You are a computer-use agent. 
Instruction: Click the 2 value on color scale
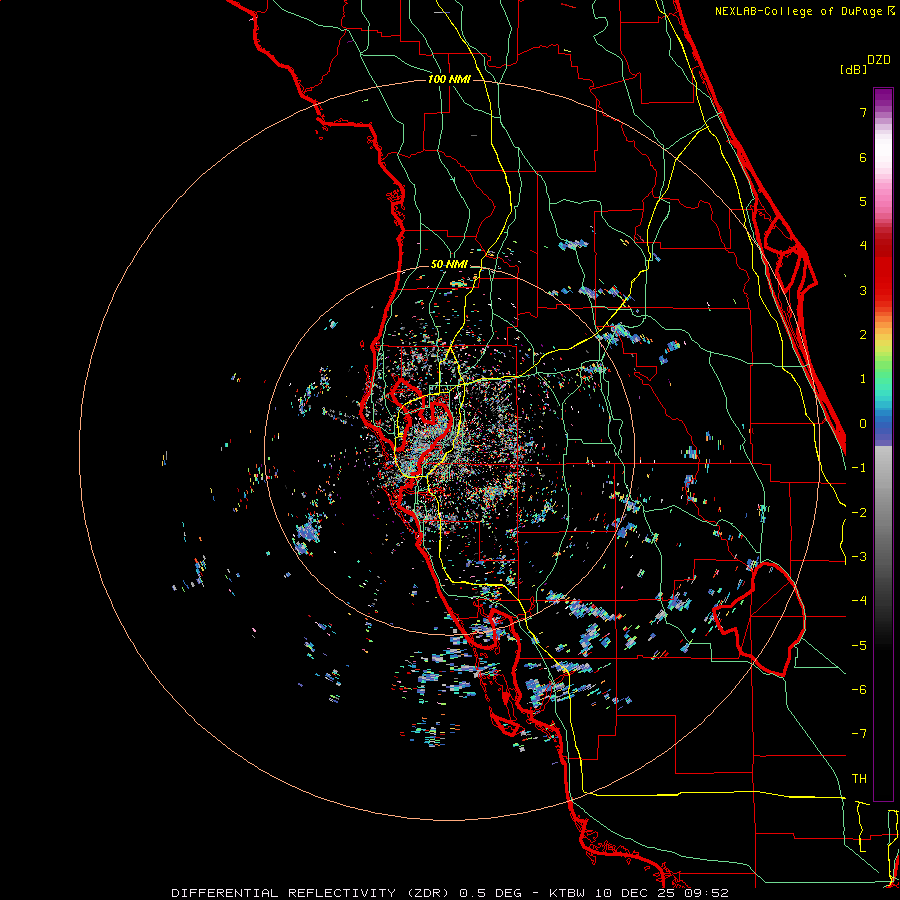coord(863,335)
